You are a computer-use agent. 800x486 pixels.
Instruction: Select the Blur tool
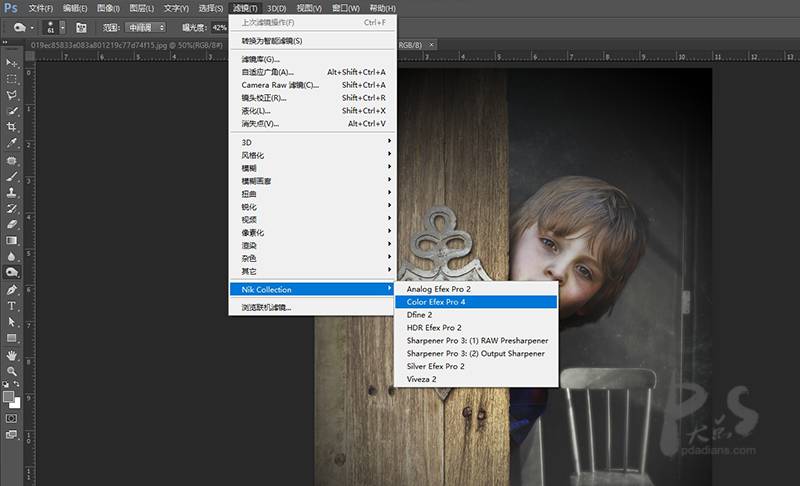[11, 256]
